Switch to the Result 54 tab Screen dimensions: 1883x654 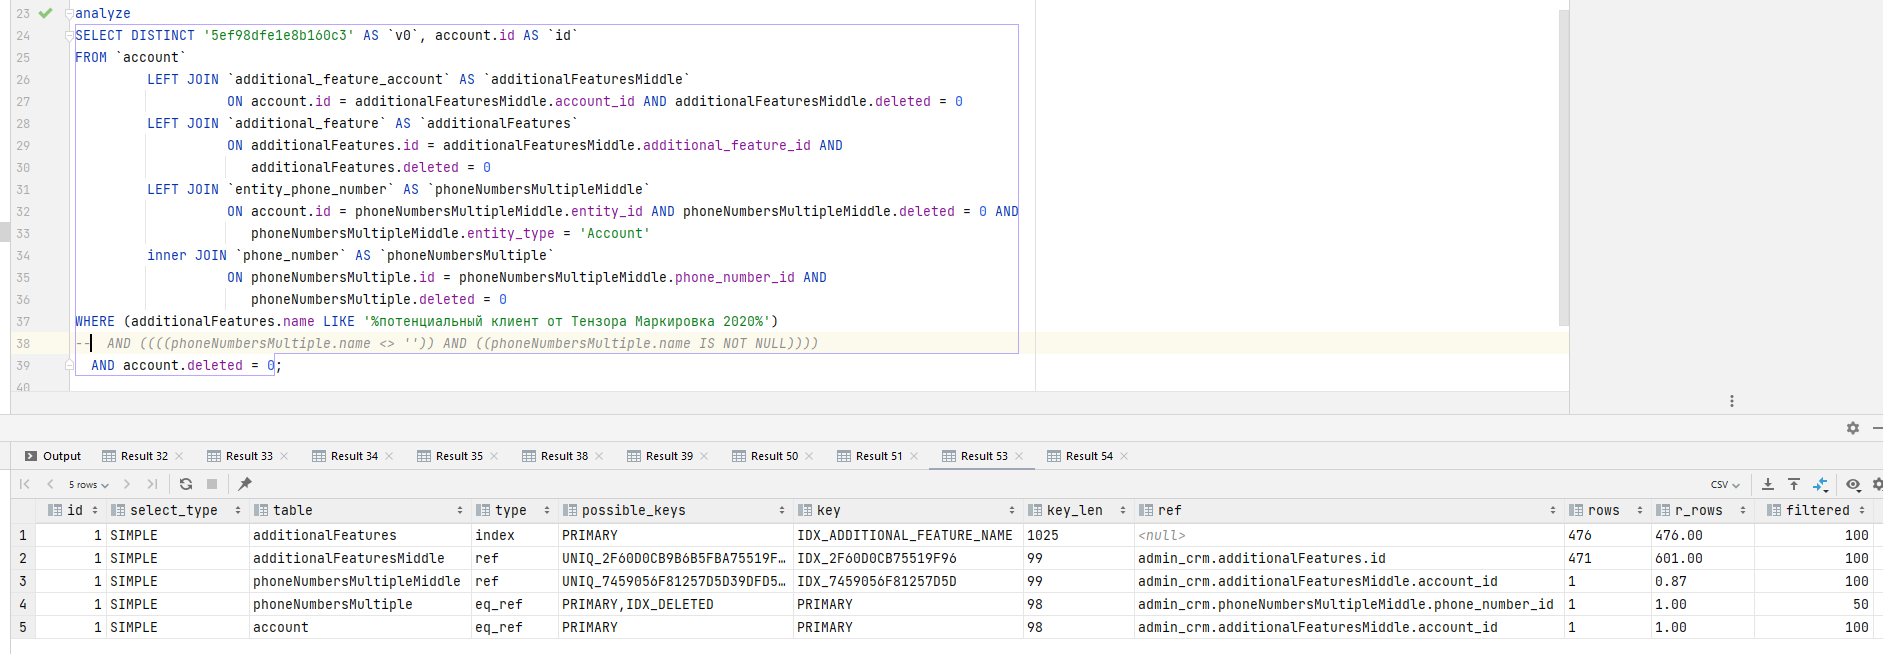pos(1088,456)
